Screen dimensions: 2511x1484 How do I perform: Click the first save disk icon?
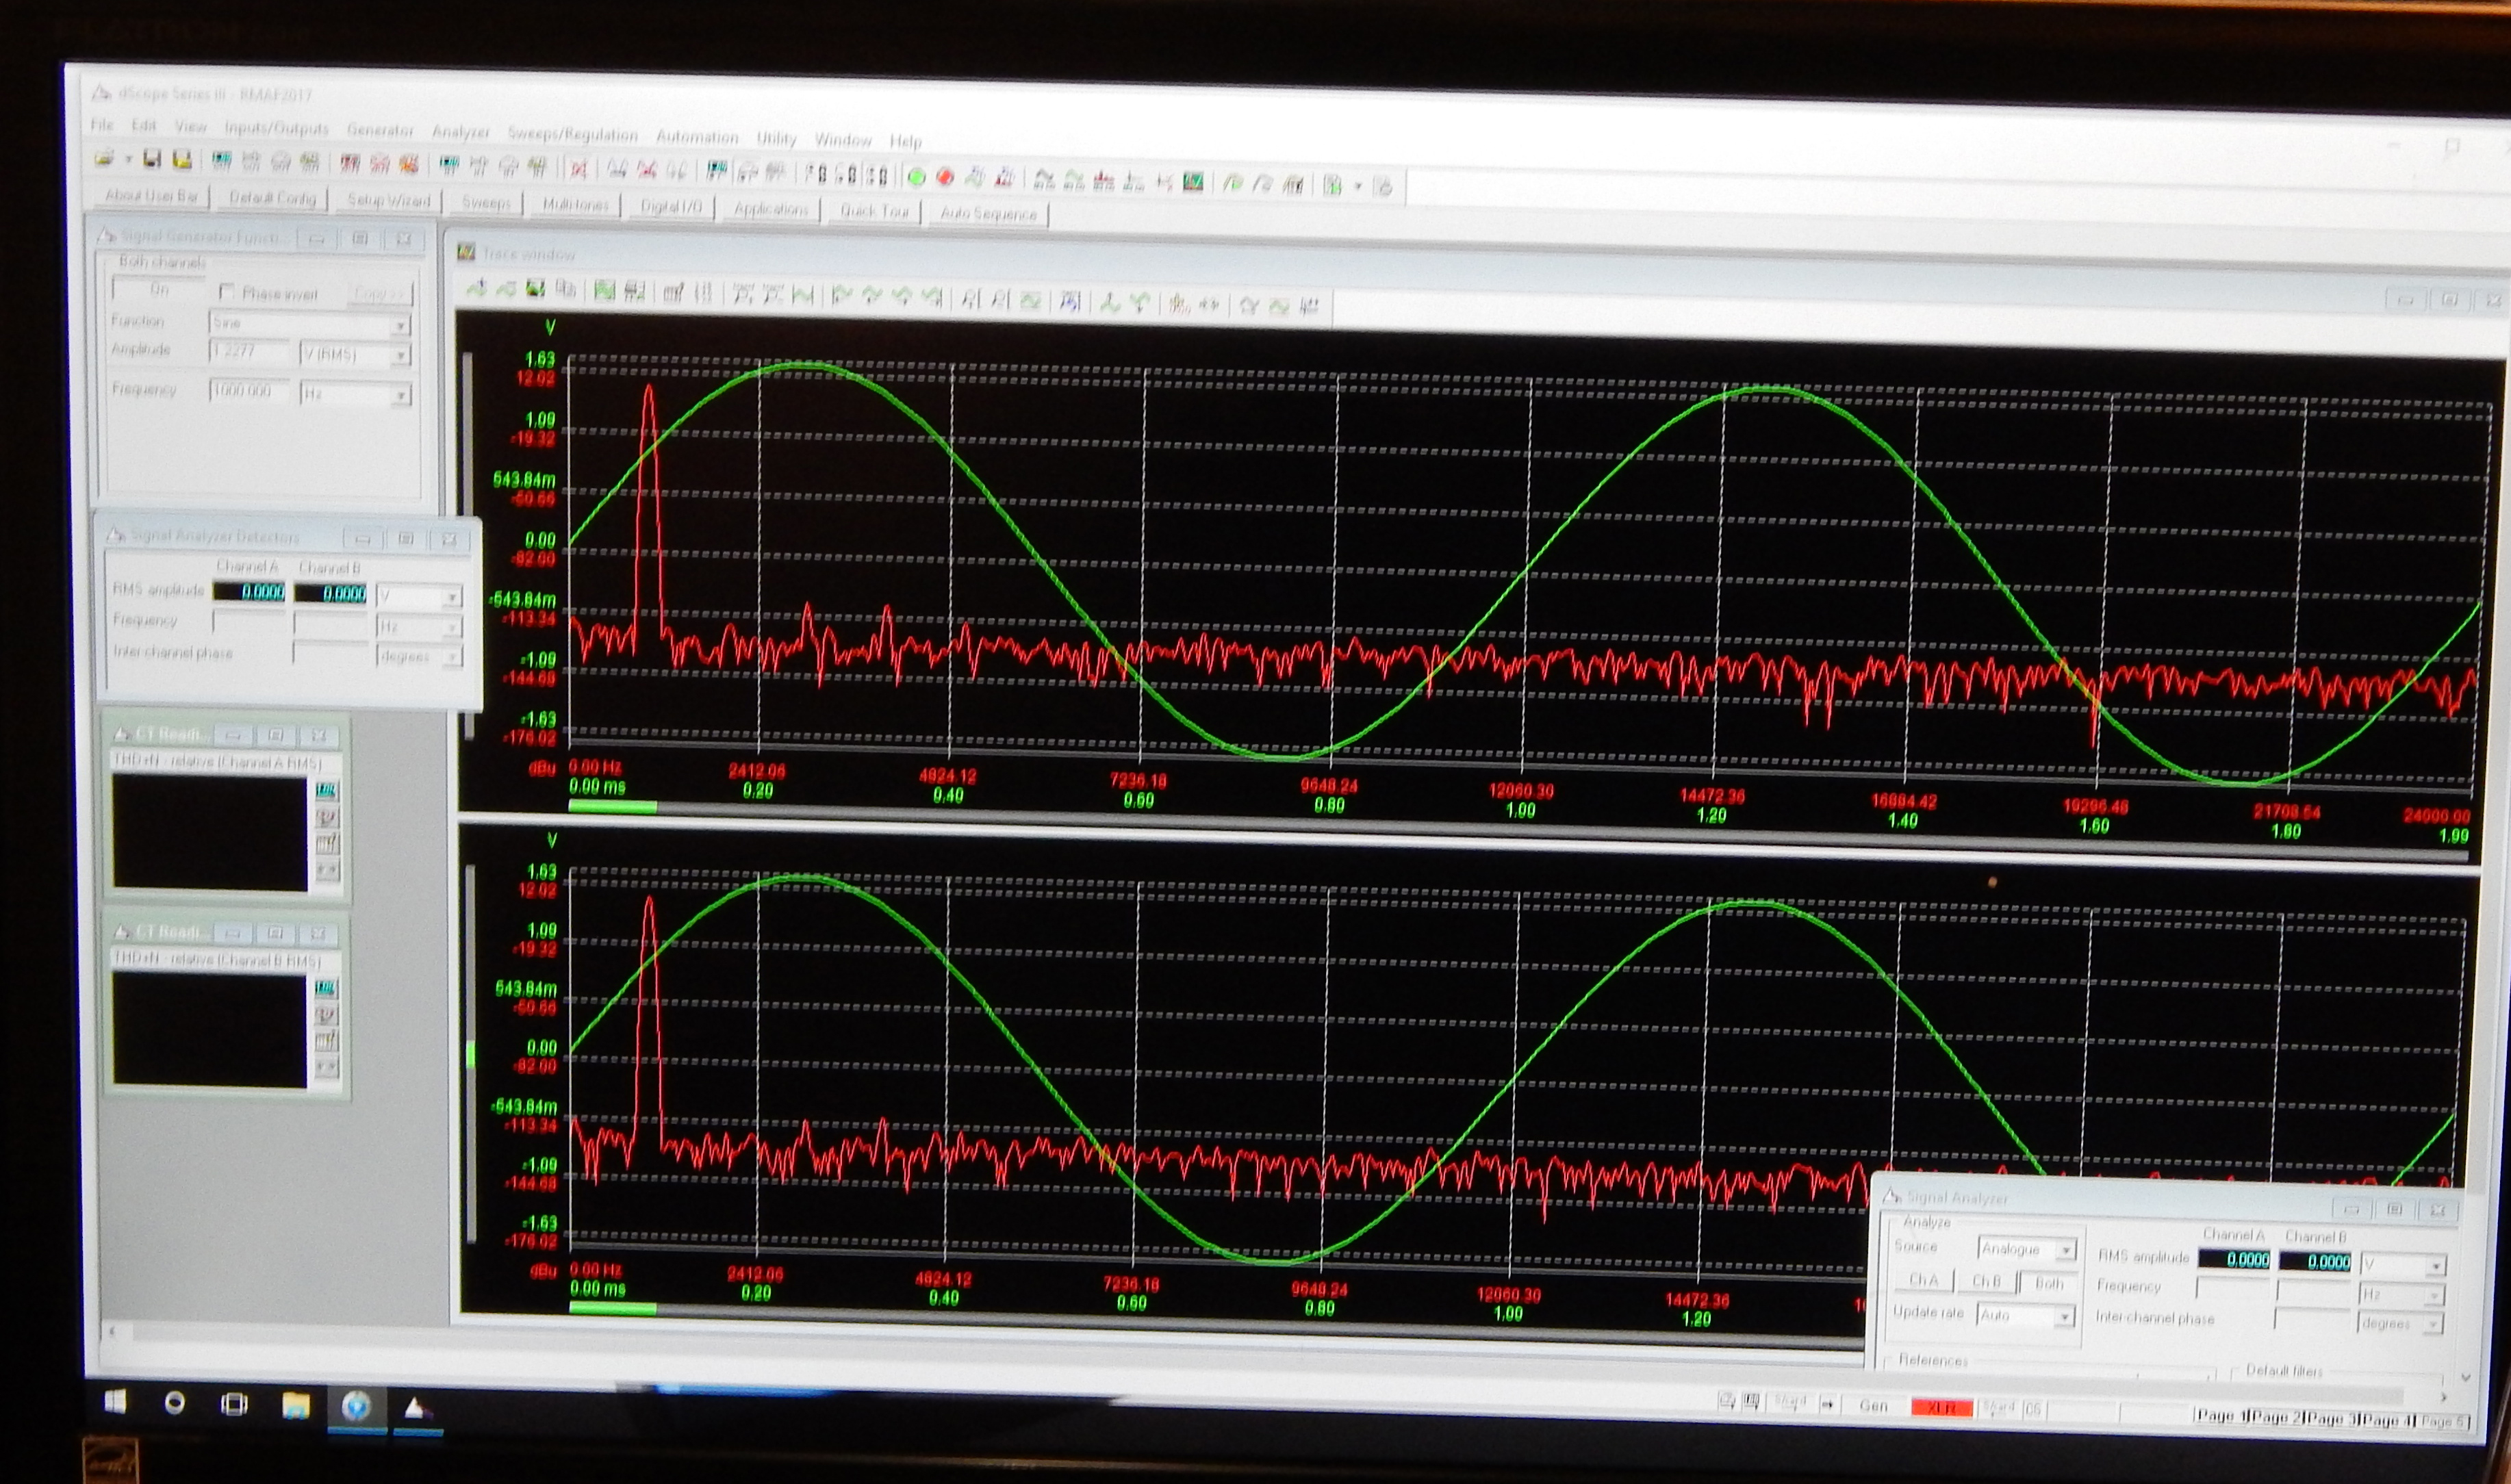[152, 159]
